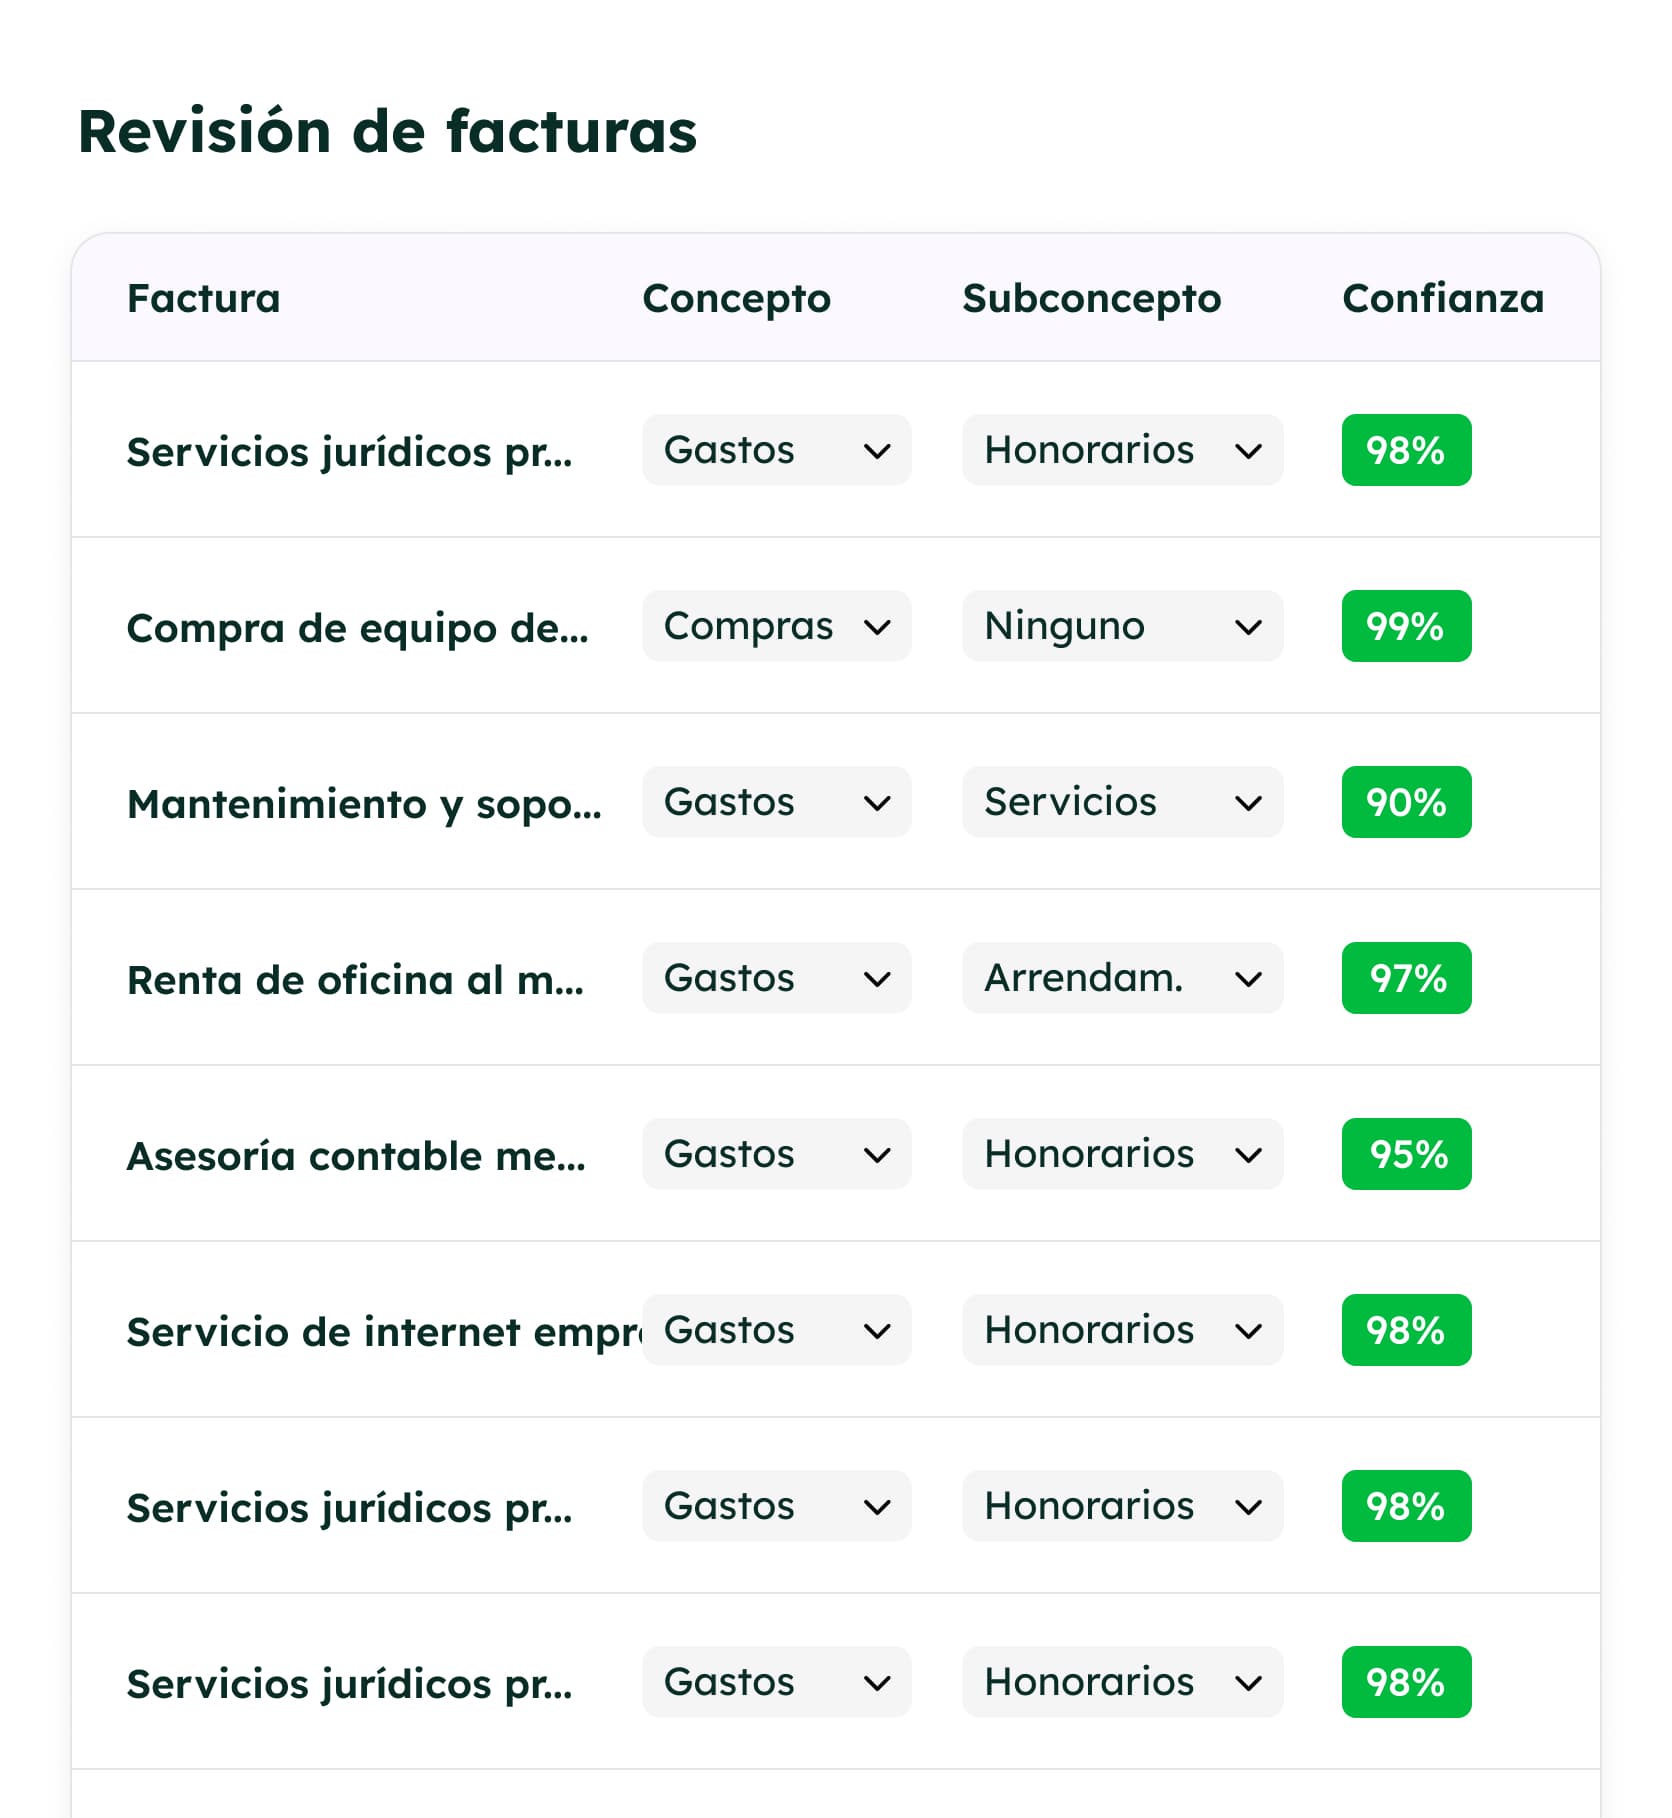Expand the Gastos dropdown for Asesoría contable
This screenshot has height=1818, width=1672.
point(777,1154)
